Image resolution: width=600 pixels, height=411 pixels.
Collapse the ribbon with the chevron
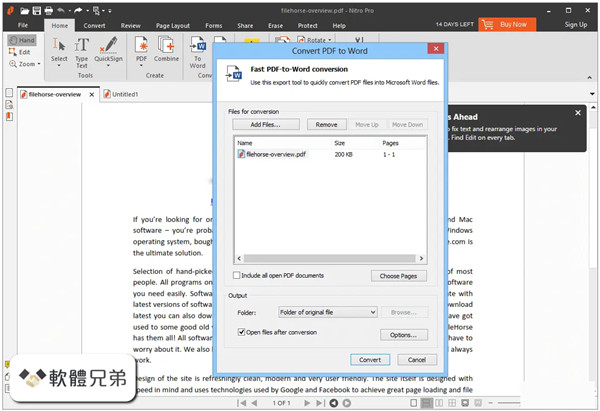click(x=589, y=78)
